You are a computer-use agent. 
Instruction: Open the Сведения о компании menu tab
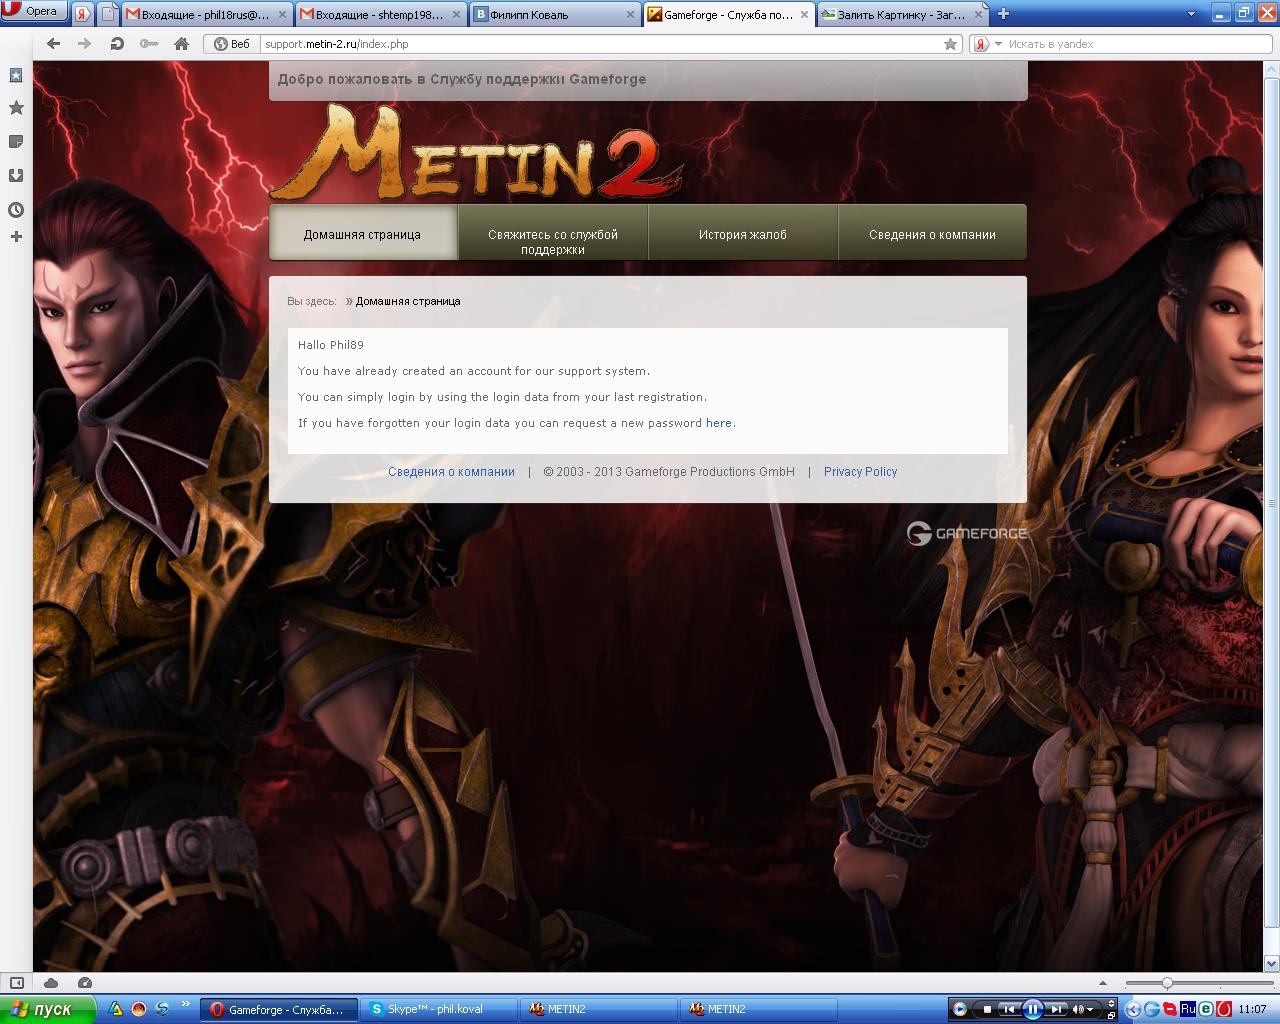(x=932, y=233)
